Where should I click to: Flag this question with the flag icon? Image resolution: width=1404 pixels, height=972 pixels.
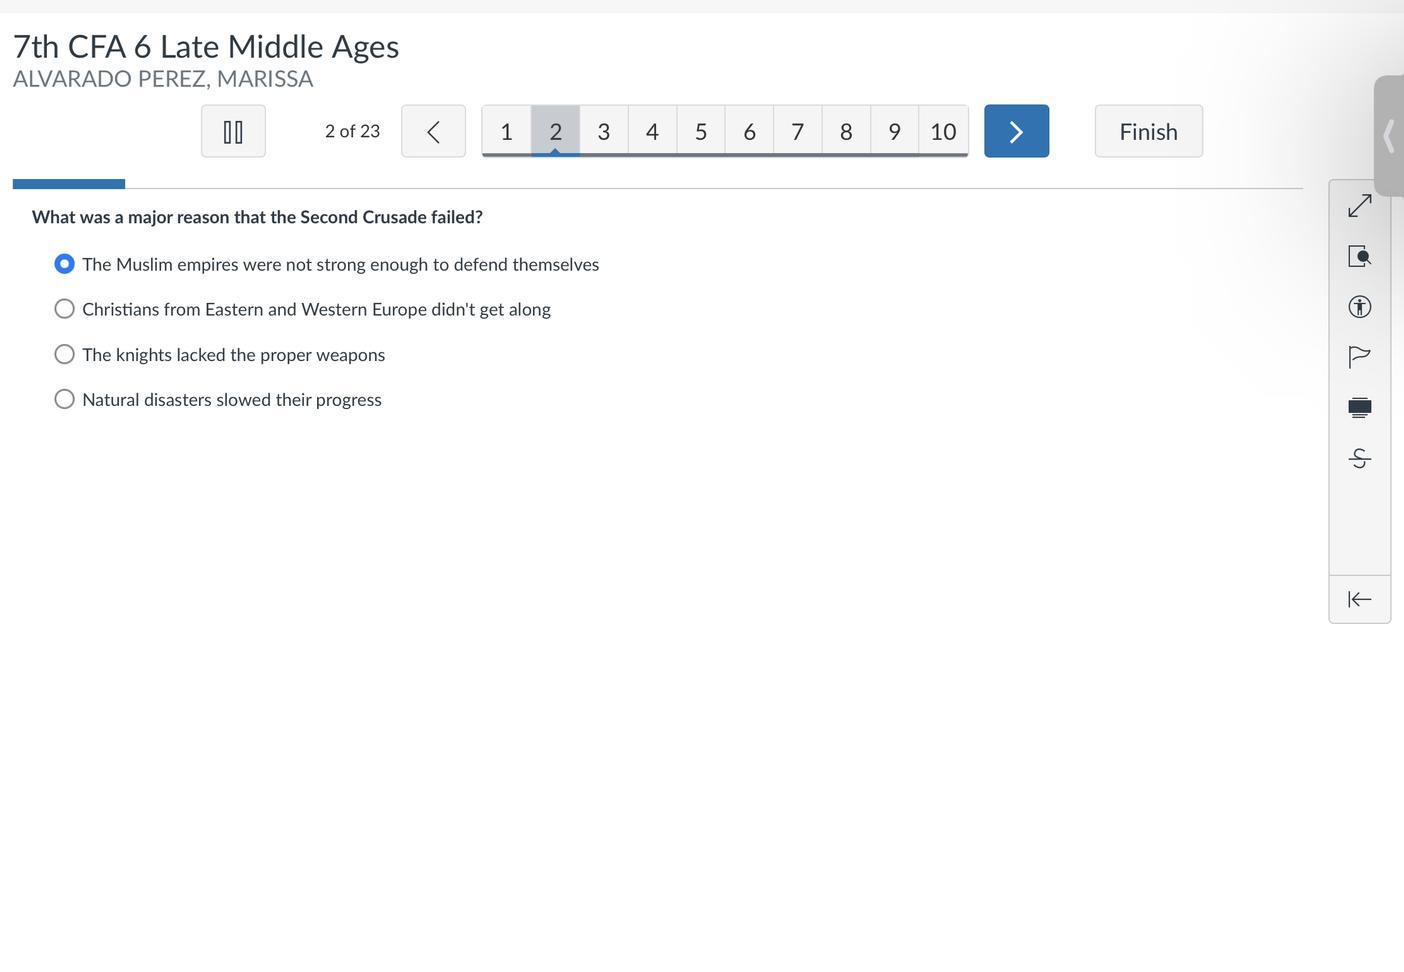click(1359, 357)
